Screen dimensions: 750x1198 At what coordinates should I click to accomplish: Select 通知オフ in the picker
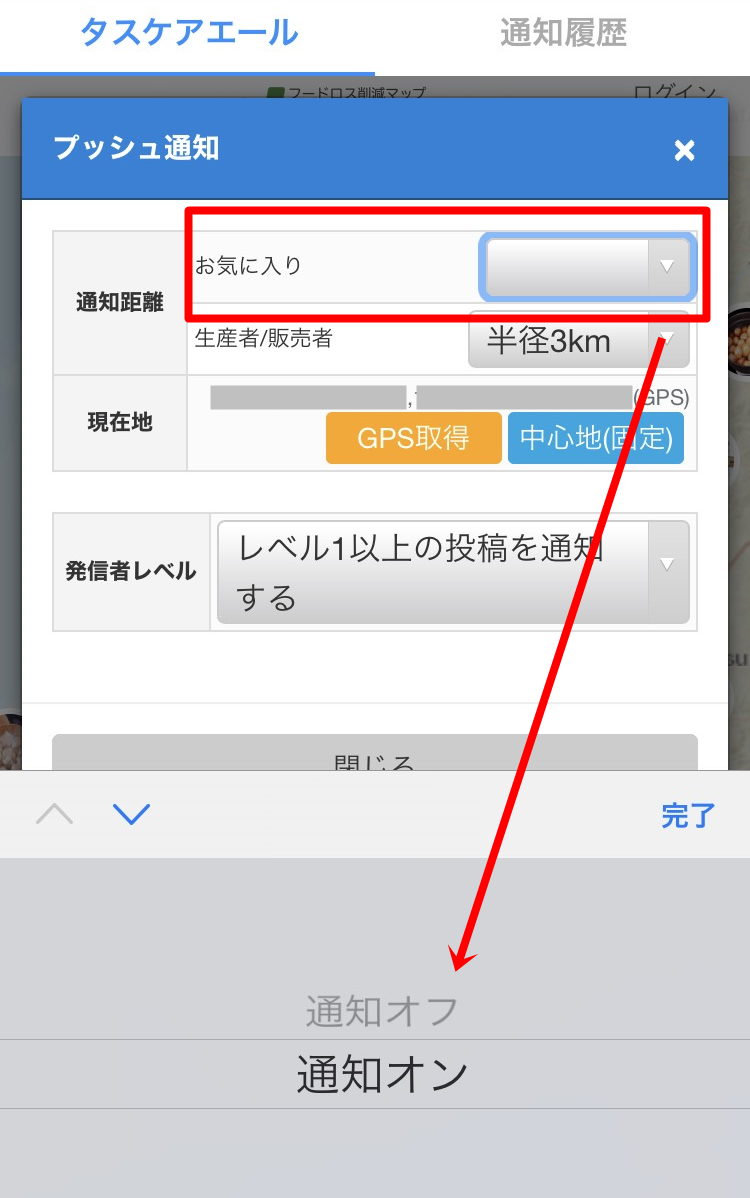[381, 1011]
